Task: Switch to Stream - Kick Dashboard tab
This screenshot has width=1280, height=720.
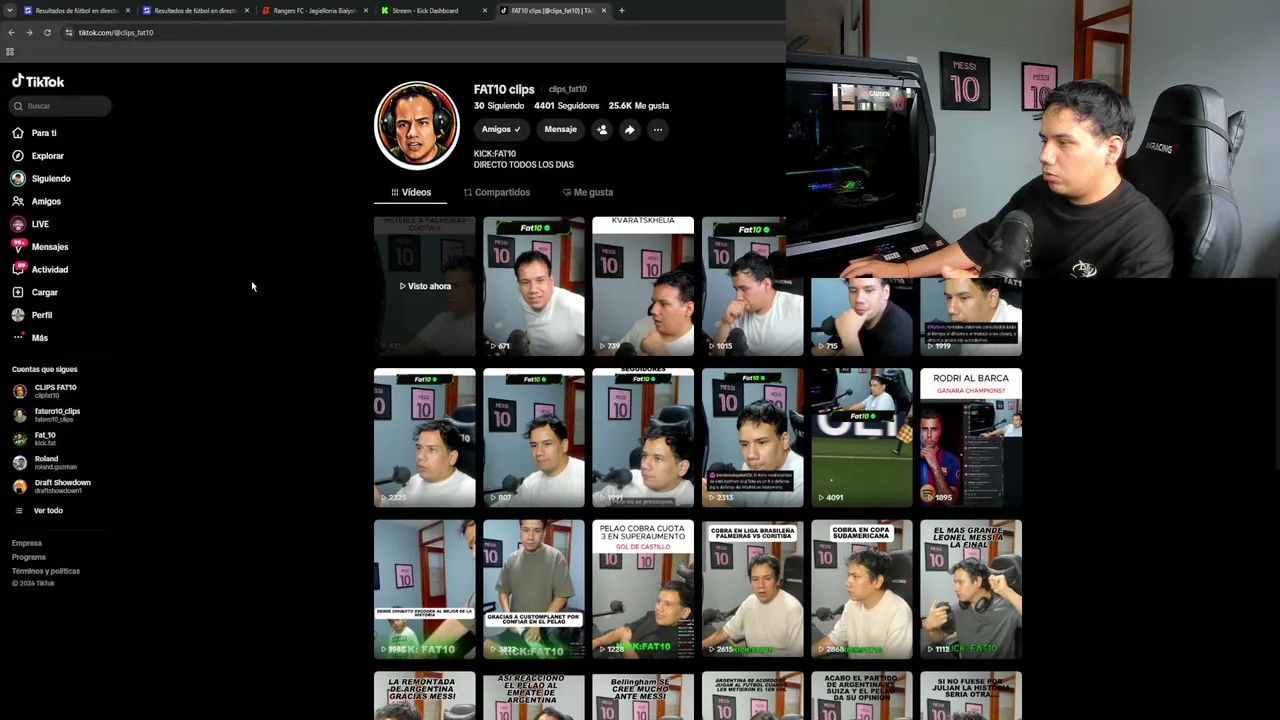Action: point(434,11)
